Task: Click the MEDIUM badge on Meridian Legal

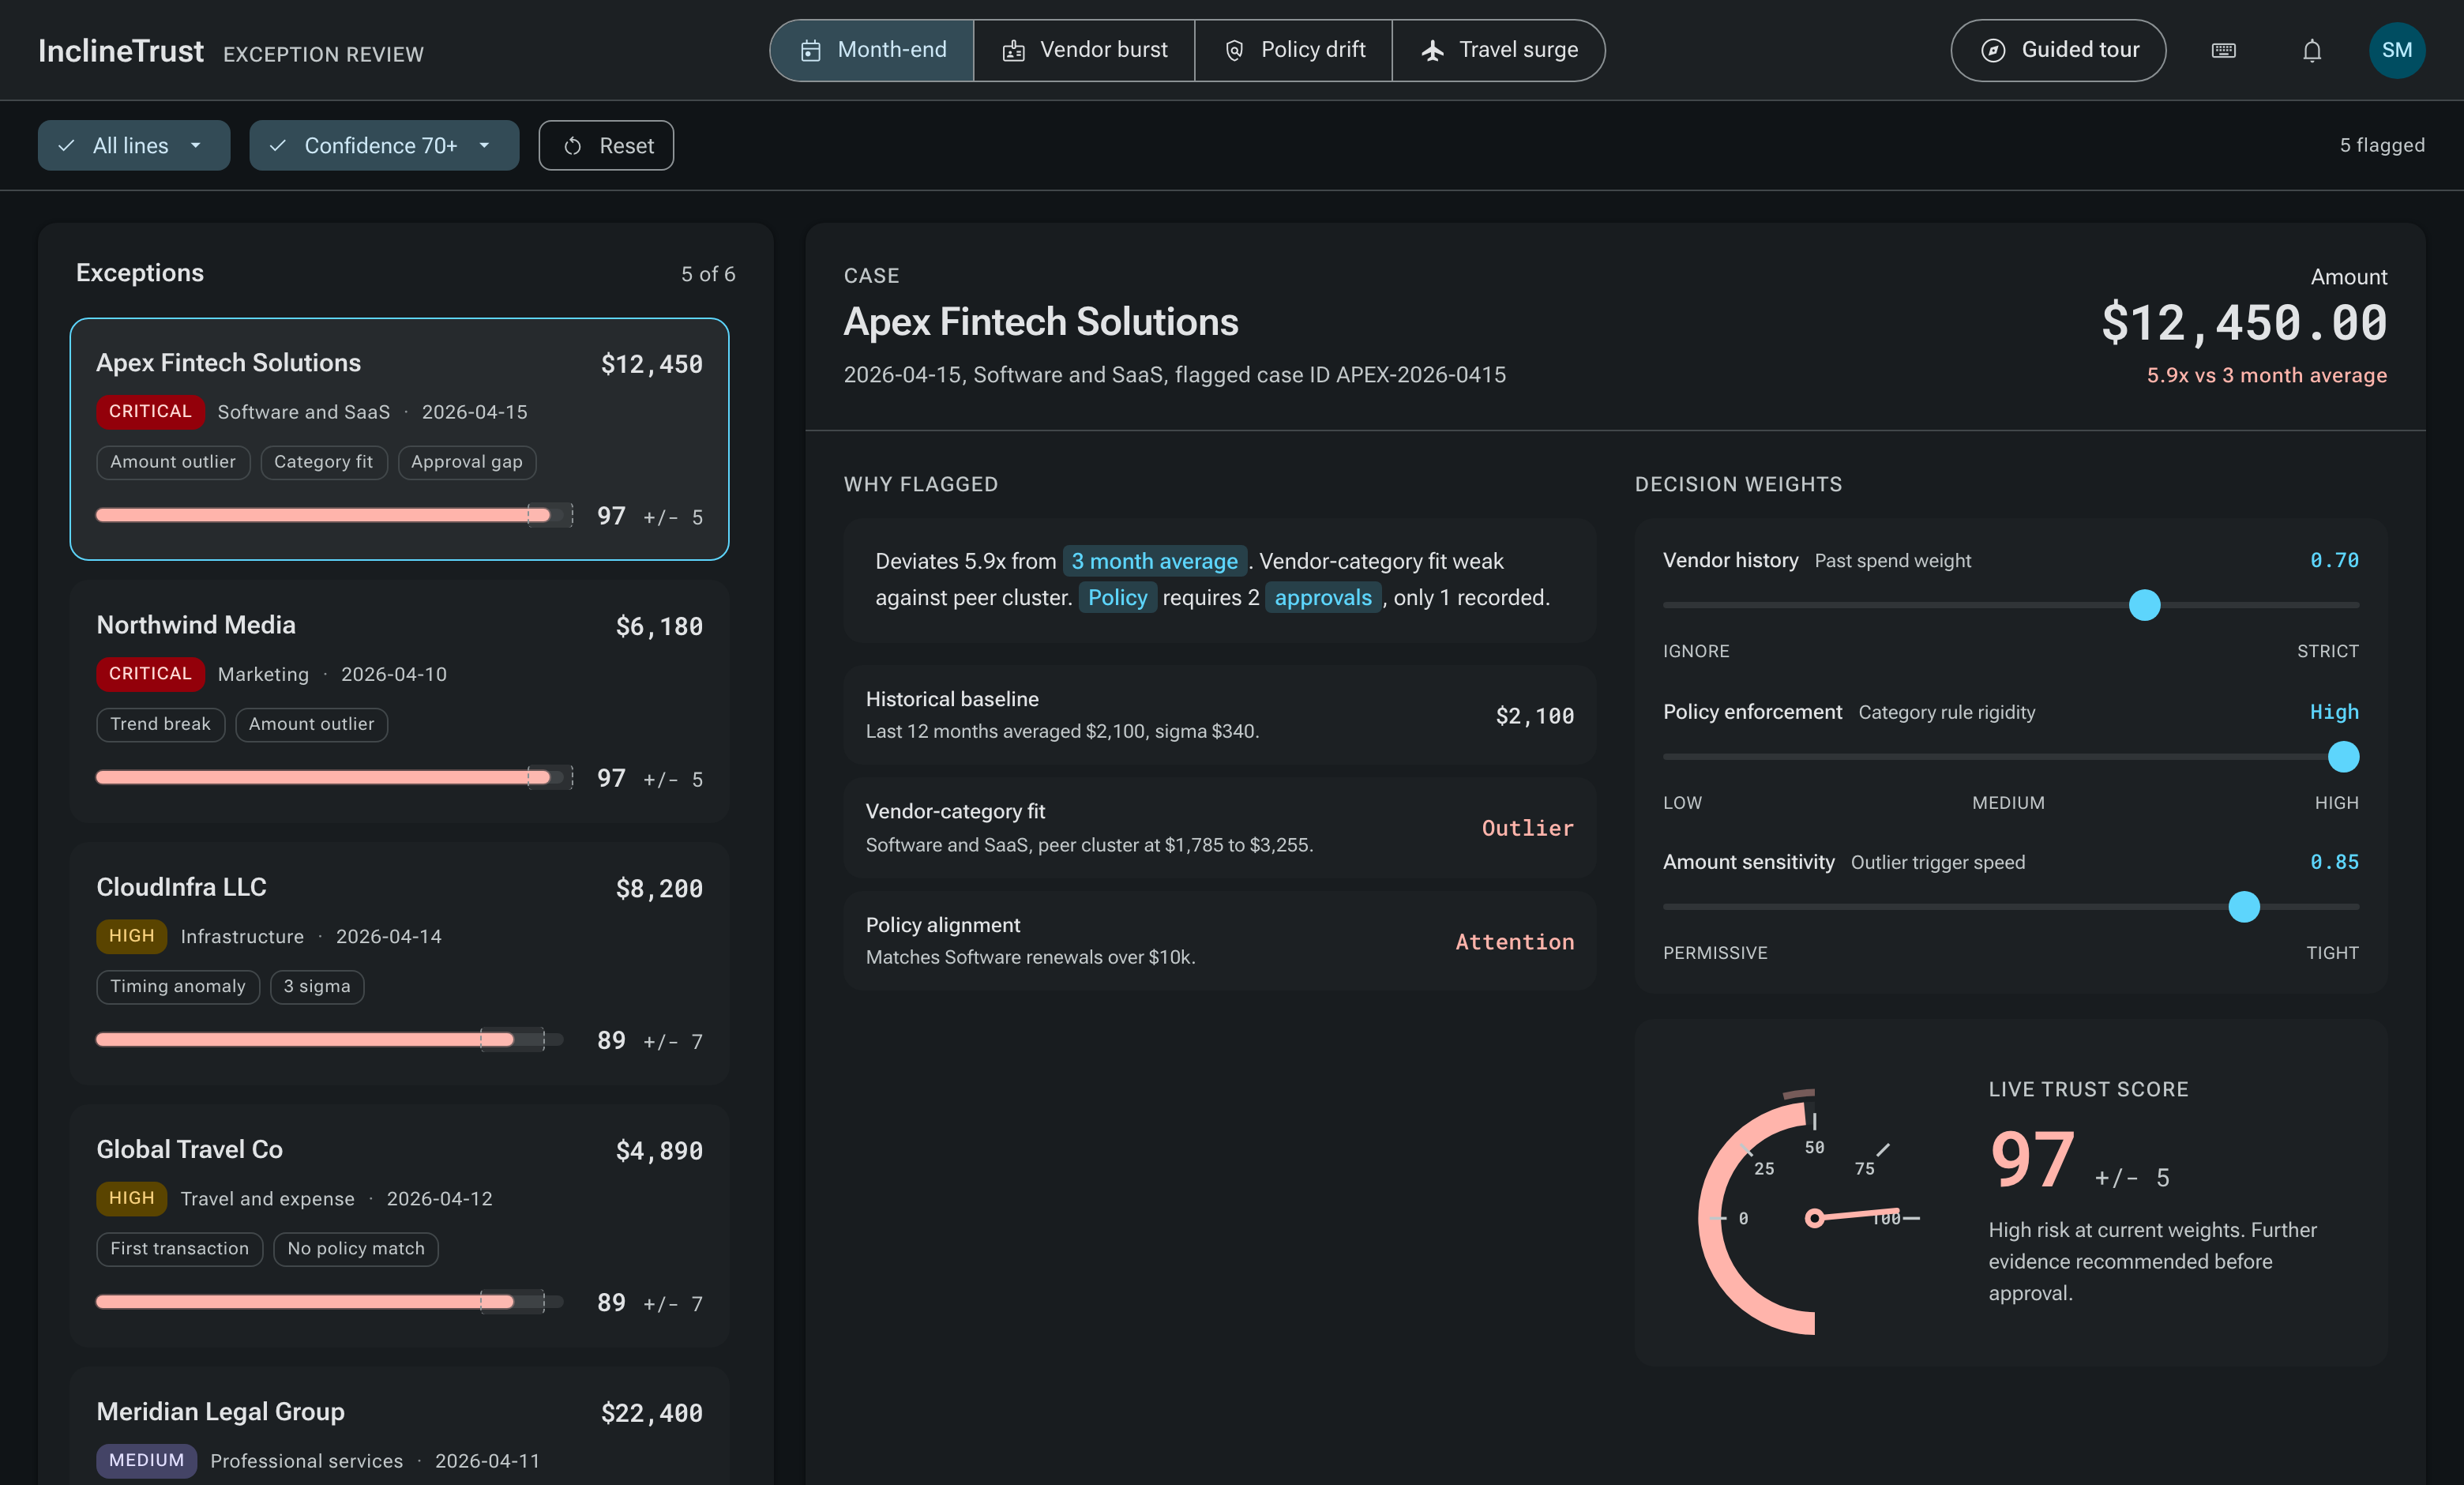Action: (x=146, y=1460)
